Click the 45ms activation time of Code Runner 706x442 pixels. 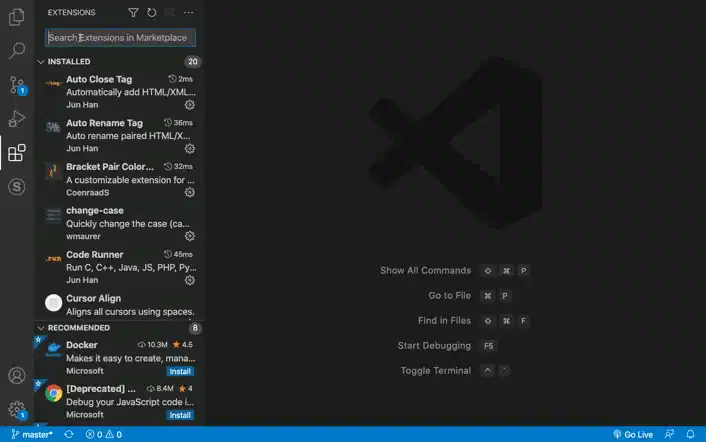(x=178, y=254)
